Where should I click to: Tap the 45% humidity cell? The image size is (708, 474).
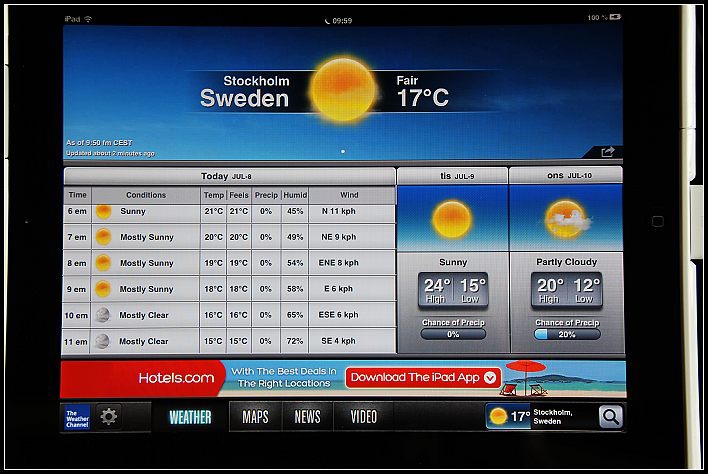pos(295,211)
